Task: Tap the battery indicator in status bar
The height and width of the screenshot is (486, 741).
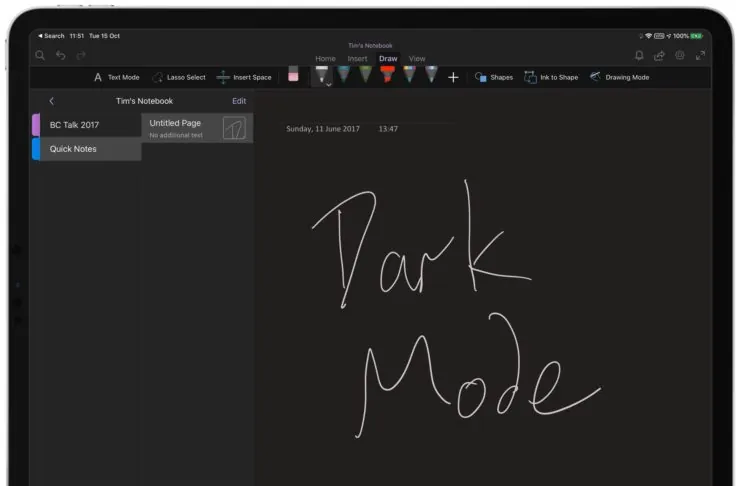Action: point(696,36)
